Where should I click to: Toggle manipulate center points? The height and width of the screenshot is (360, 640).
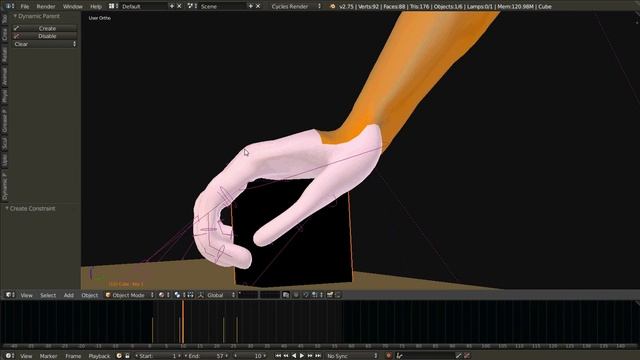190,295
